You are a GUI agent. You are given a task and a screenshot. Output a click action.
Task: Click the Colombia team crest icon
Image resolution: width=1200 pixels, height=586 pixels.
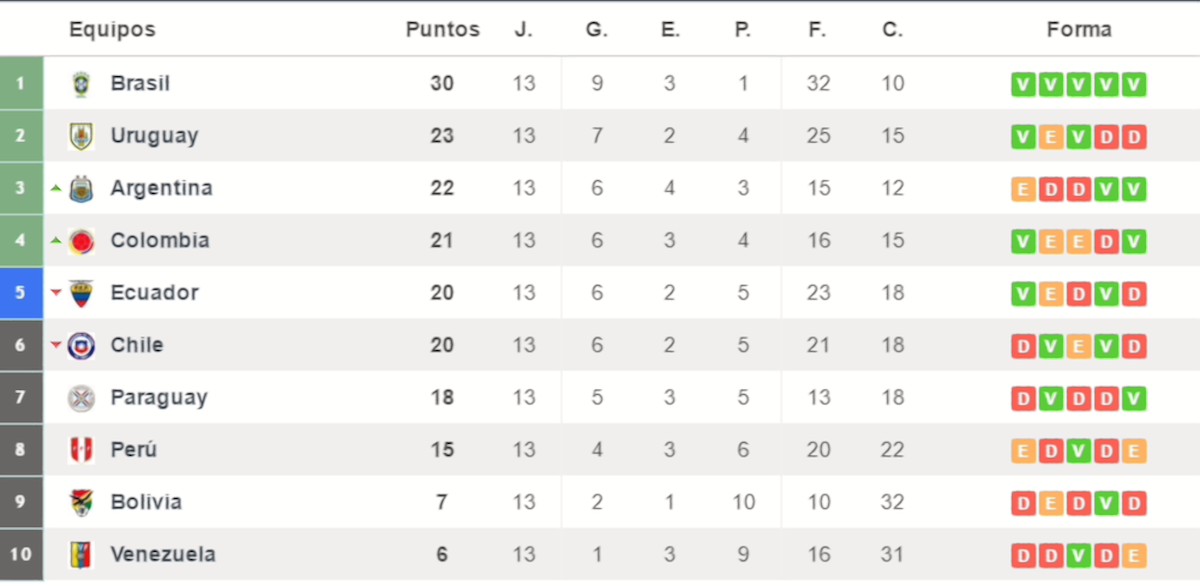(x=81, y=241)
